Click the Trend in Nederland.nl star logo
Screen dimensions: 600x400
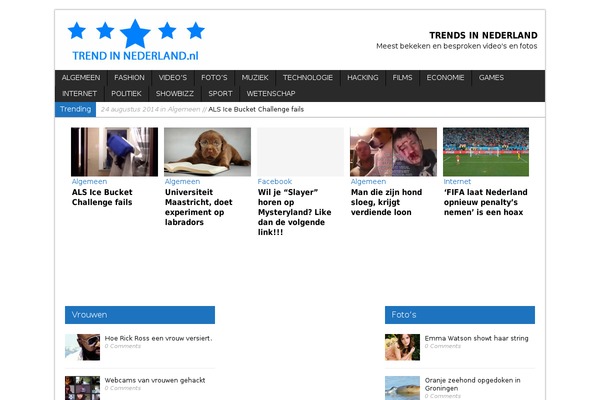[136, 41]
